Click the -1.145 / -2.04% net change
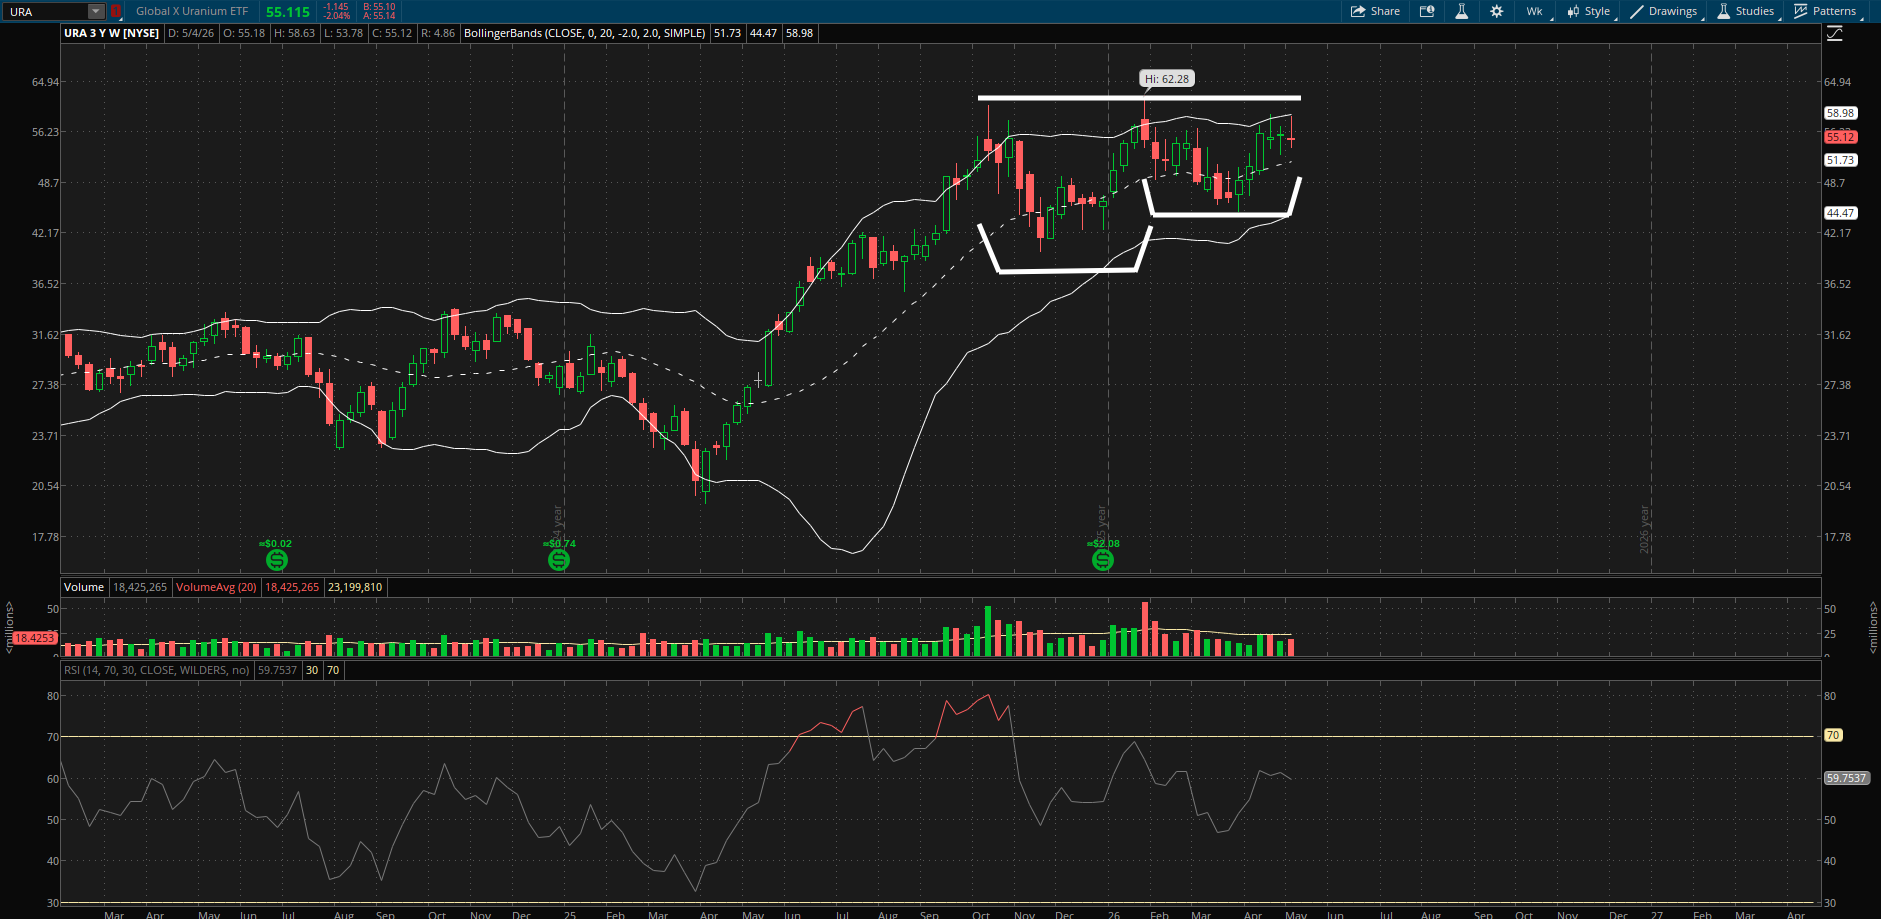The width and height of the screenshot is (1881, 919). [336, 12]
